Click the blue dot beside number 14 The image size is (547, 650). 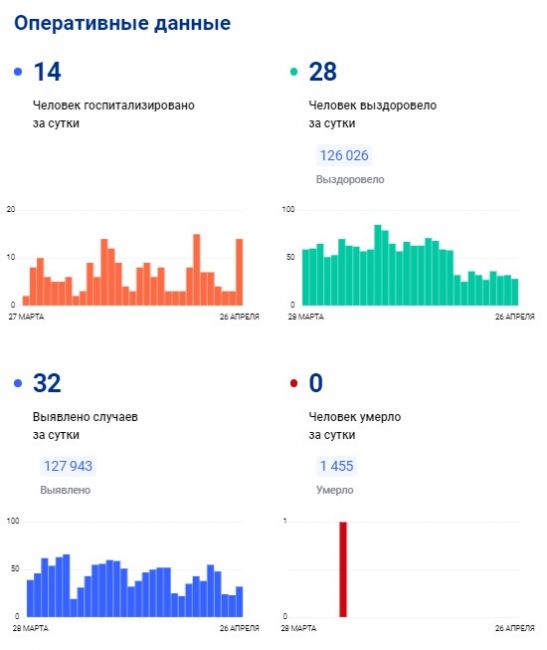18,72
